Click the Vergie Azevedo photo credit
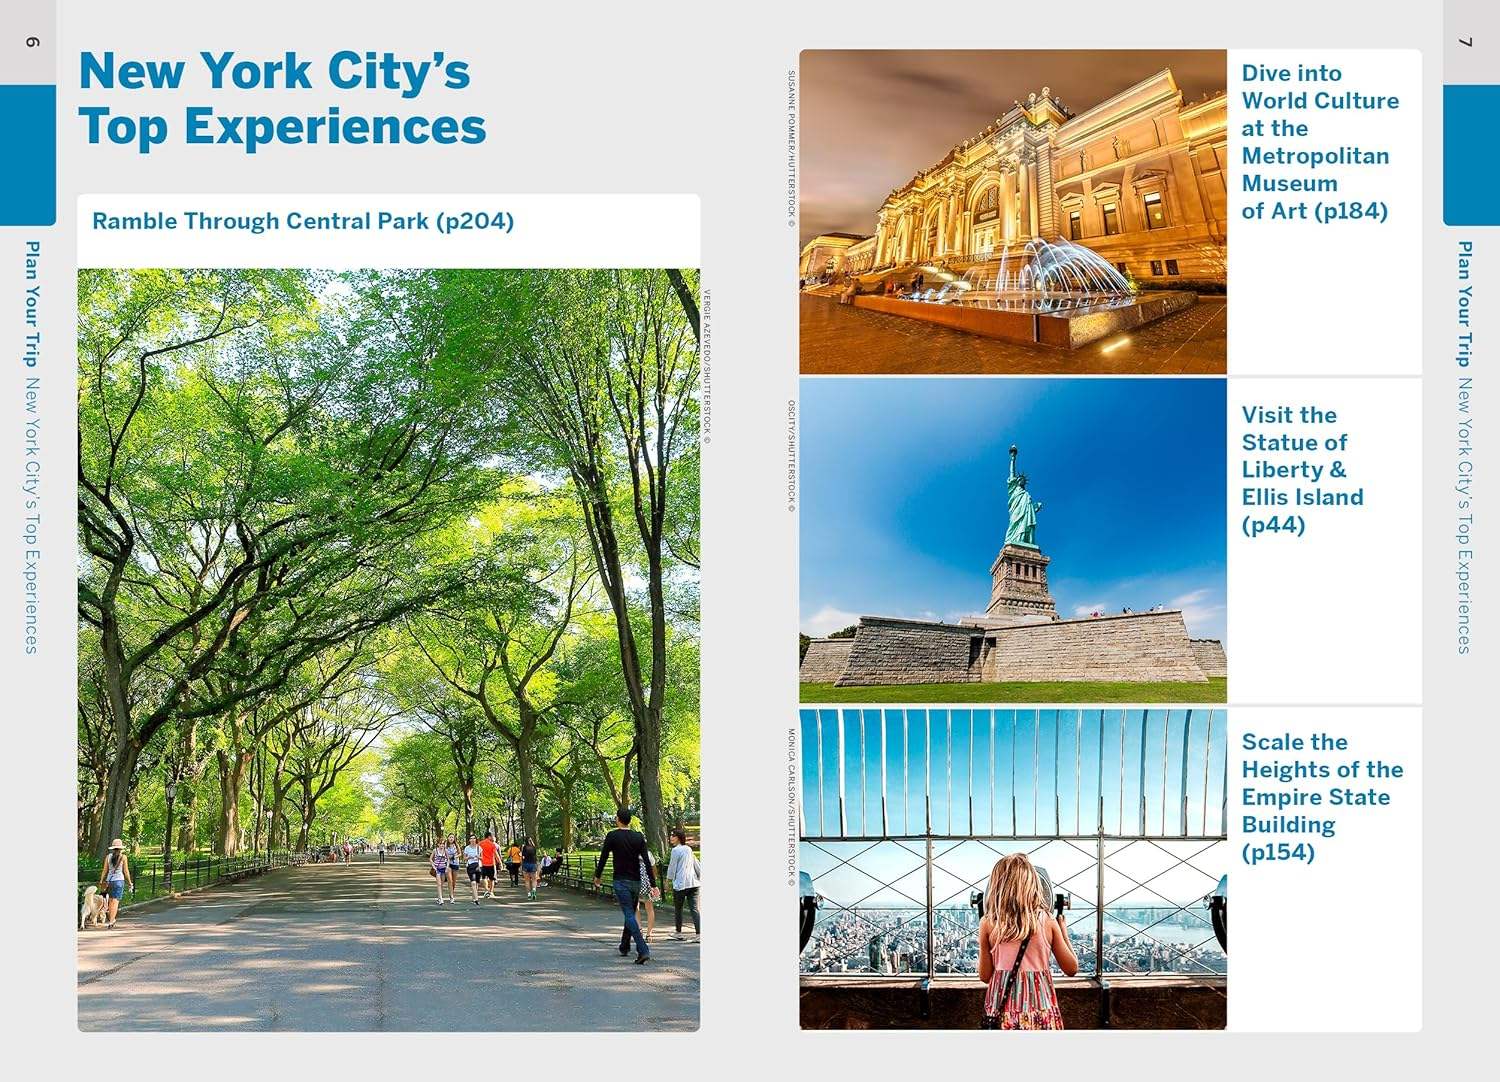Viewport: 1500px width, 1082px height. tap(707, 366)
